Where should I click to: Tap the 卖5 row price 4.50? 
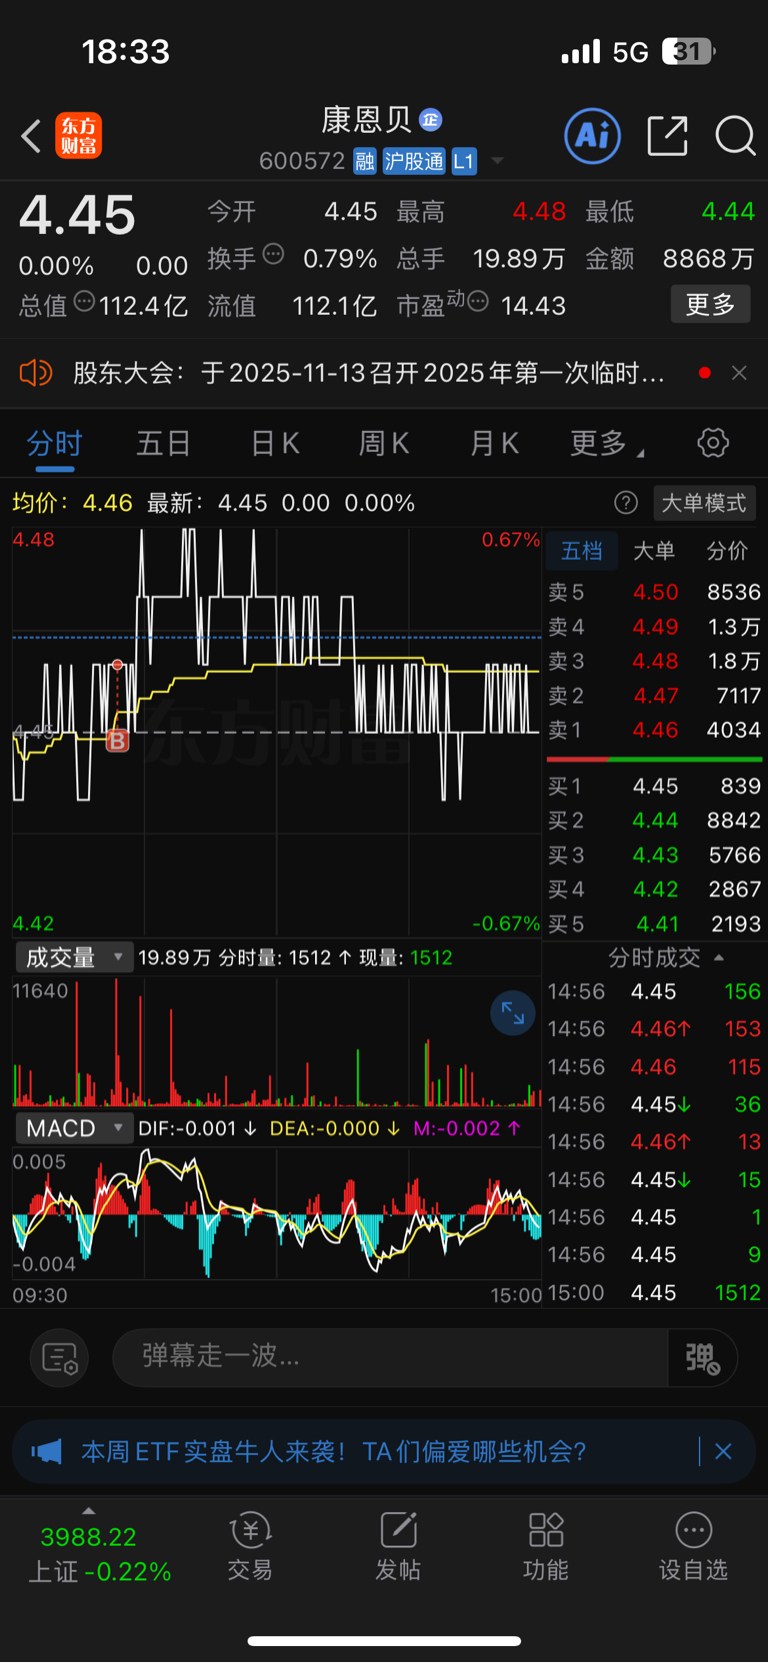[655, 592]
